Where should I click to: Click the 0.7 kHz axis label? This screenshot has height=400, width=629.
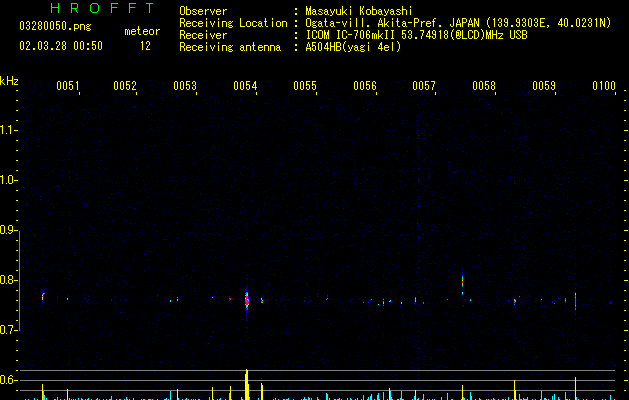pos(8,330)
